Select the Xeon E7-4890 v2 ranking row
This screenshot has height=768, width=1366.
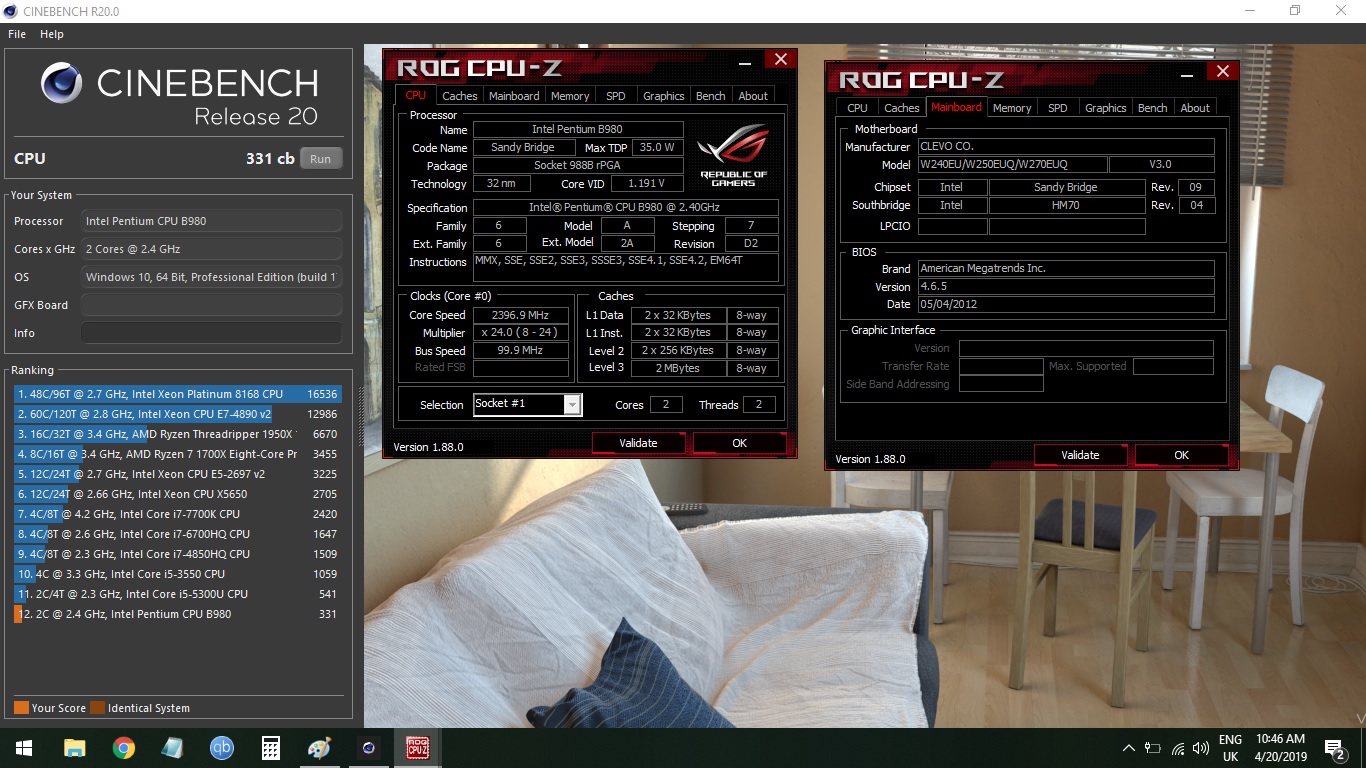178,414
